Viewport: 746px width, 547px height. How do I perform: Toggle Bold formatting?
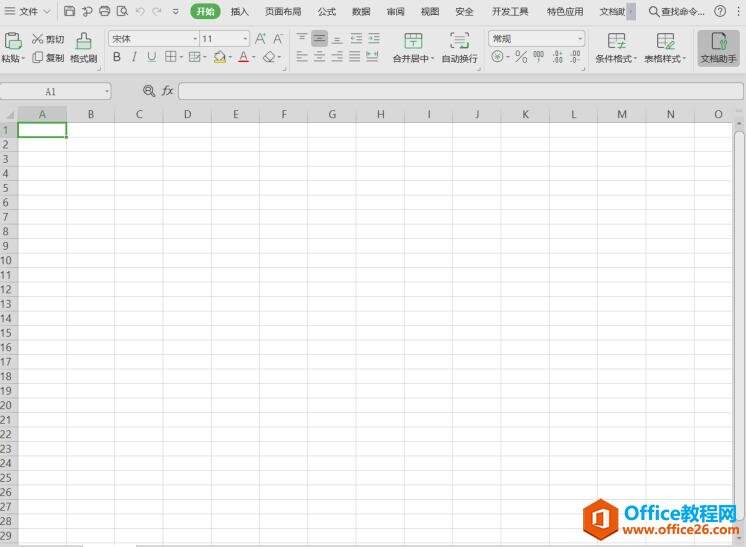click(117, 57)
